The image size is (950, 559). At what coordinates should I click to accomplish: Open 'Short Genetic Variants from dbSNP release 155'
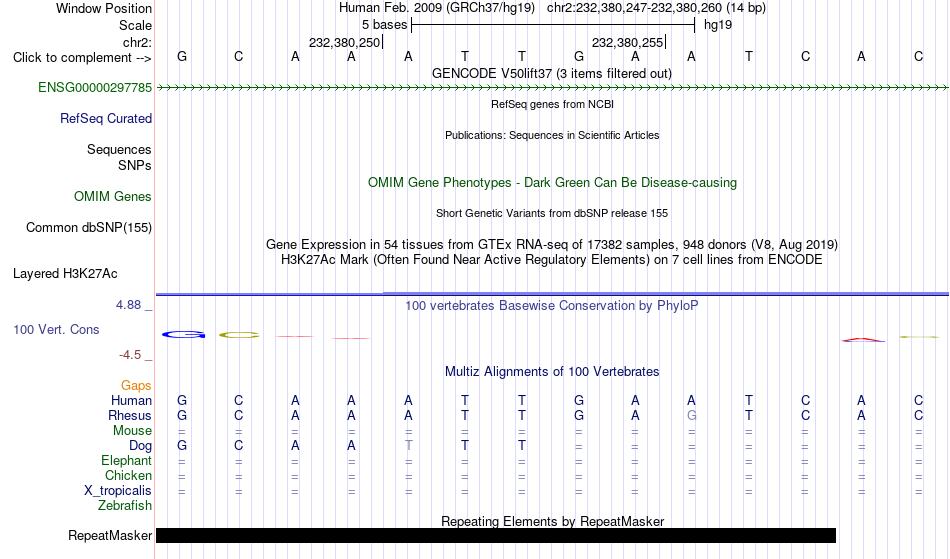[552, 213]
